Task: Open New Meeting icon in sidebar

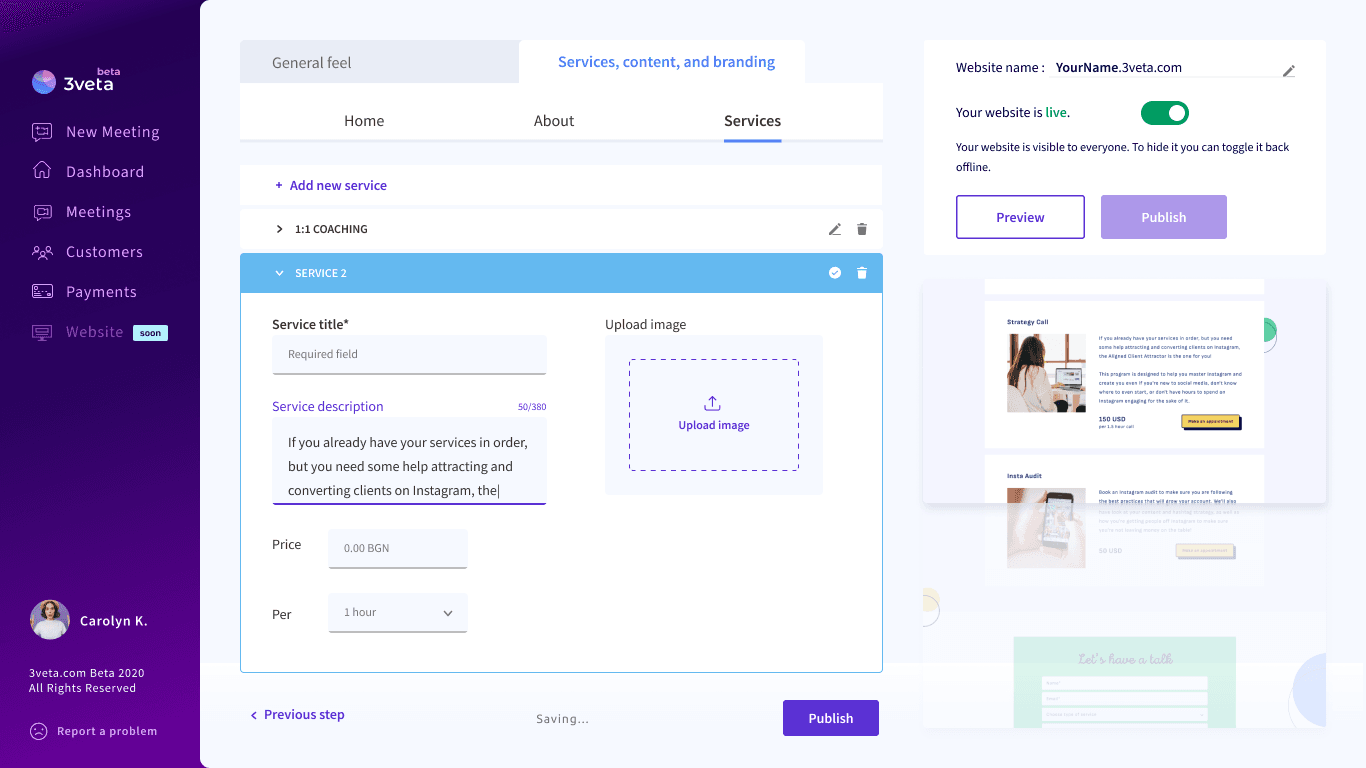Action: 42,131
